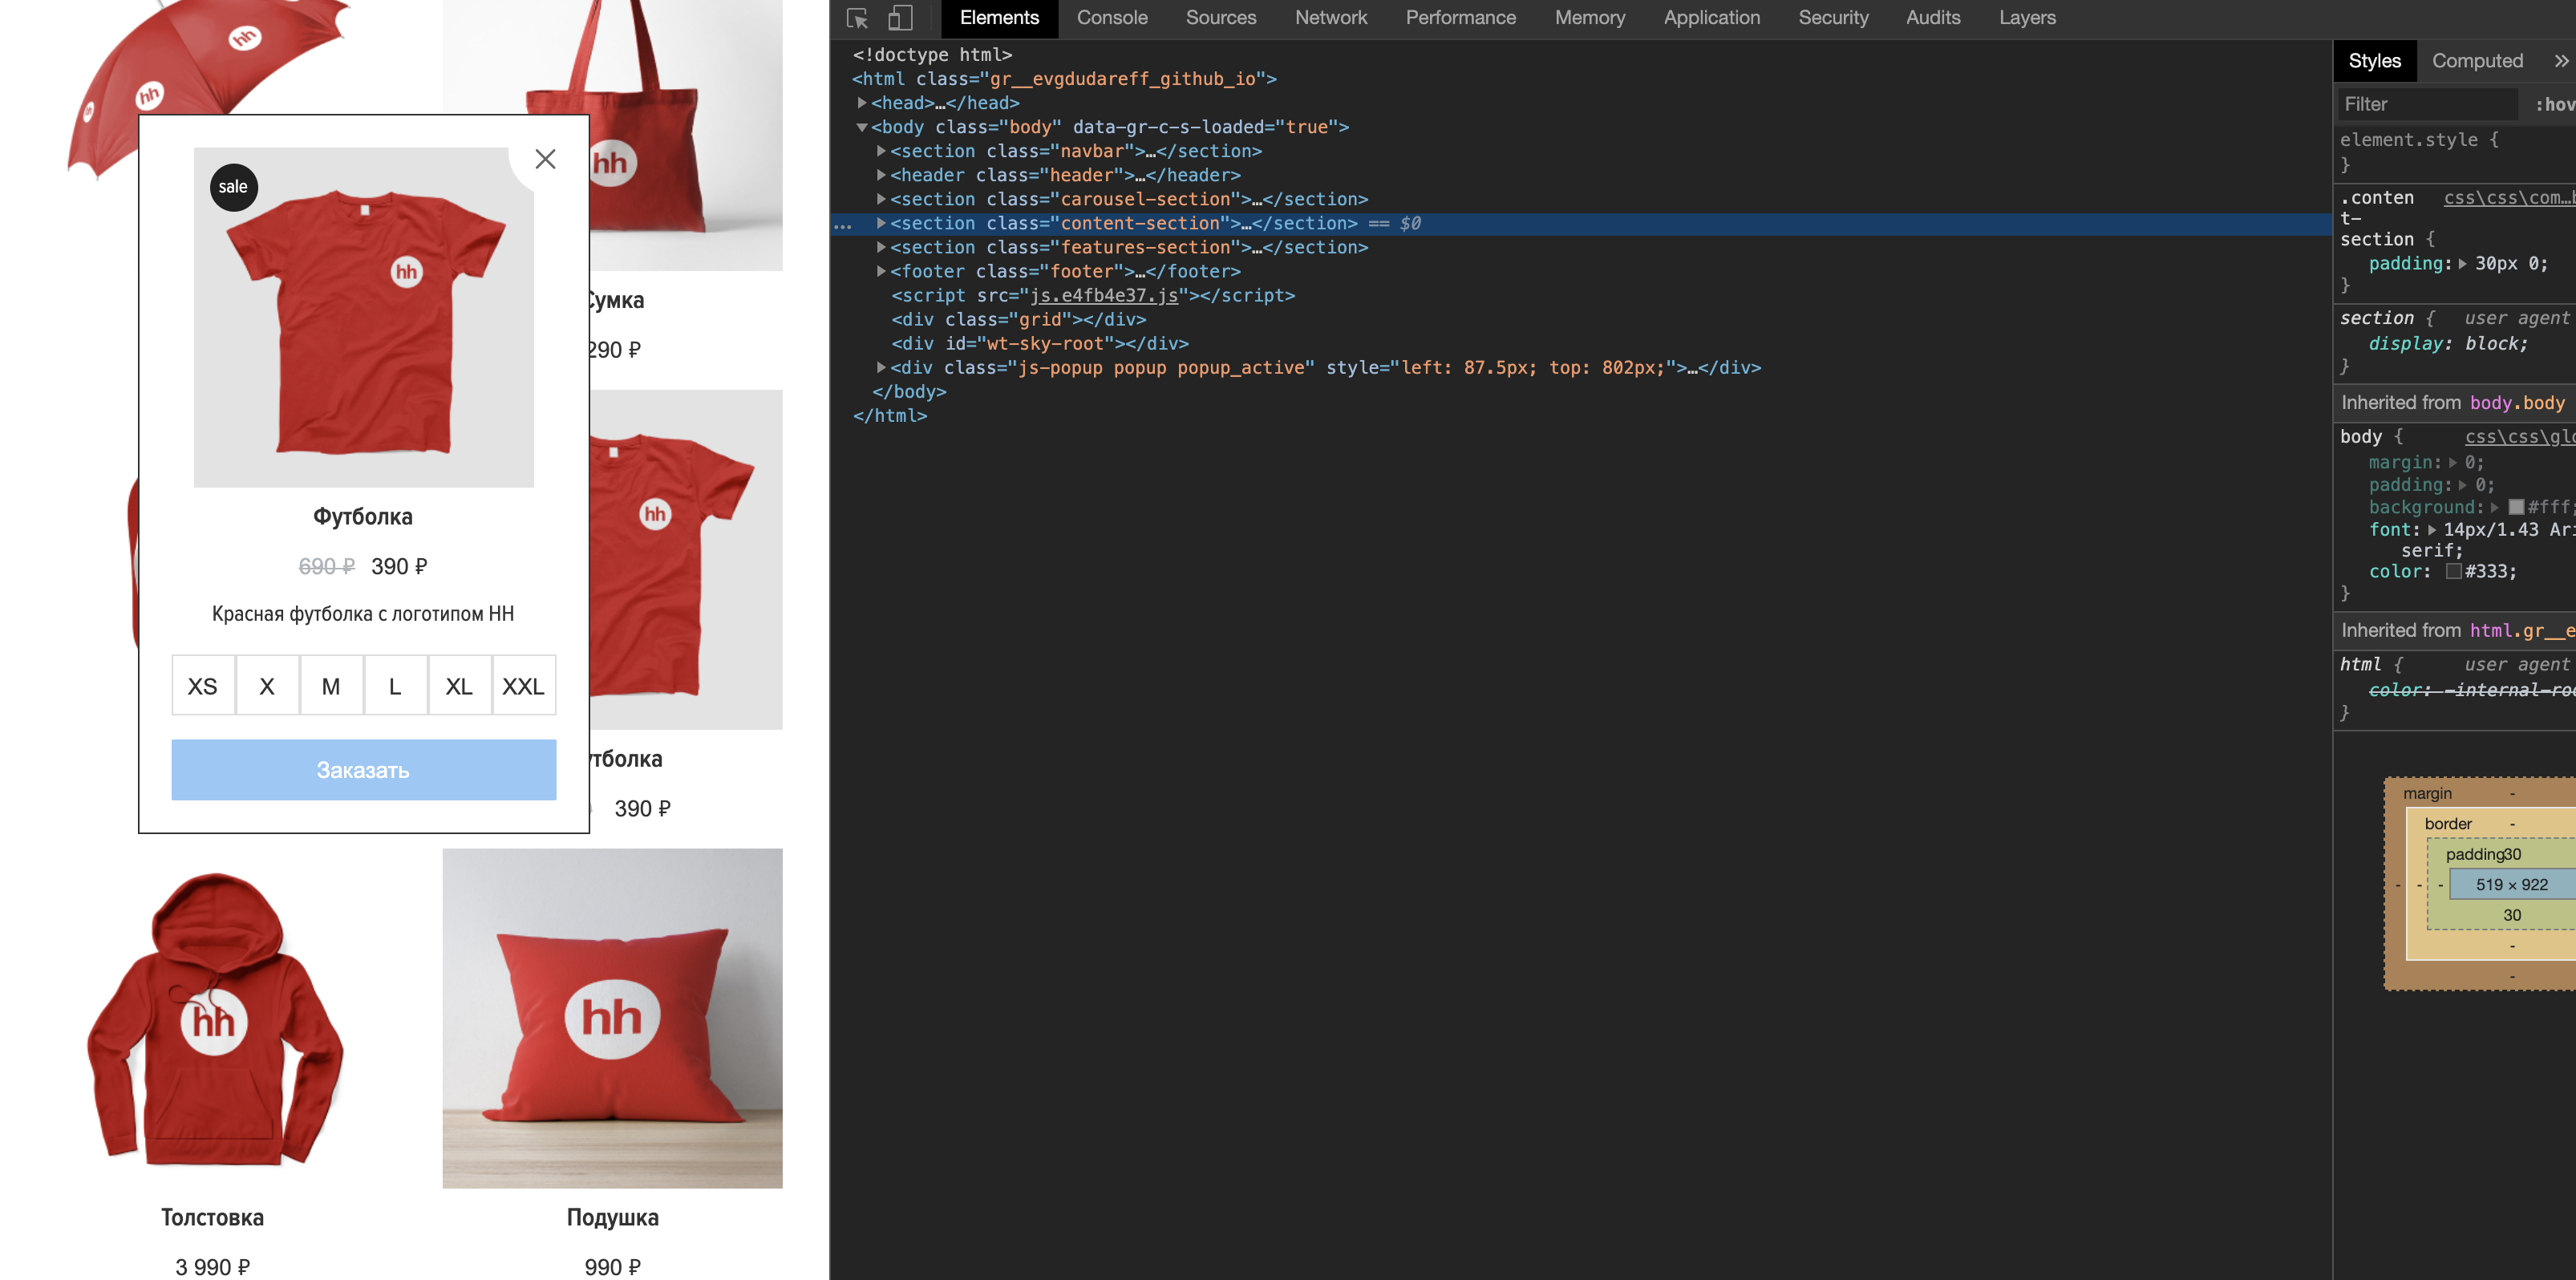Screen dimensions: 2576x1280
Task: Expand the js-popup div node
Action: (x=881, y=368)
